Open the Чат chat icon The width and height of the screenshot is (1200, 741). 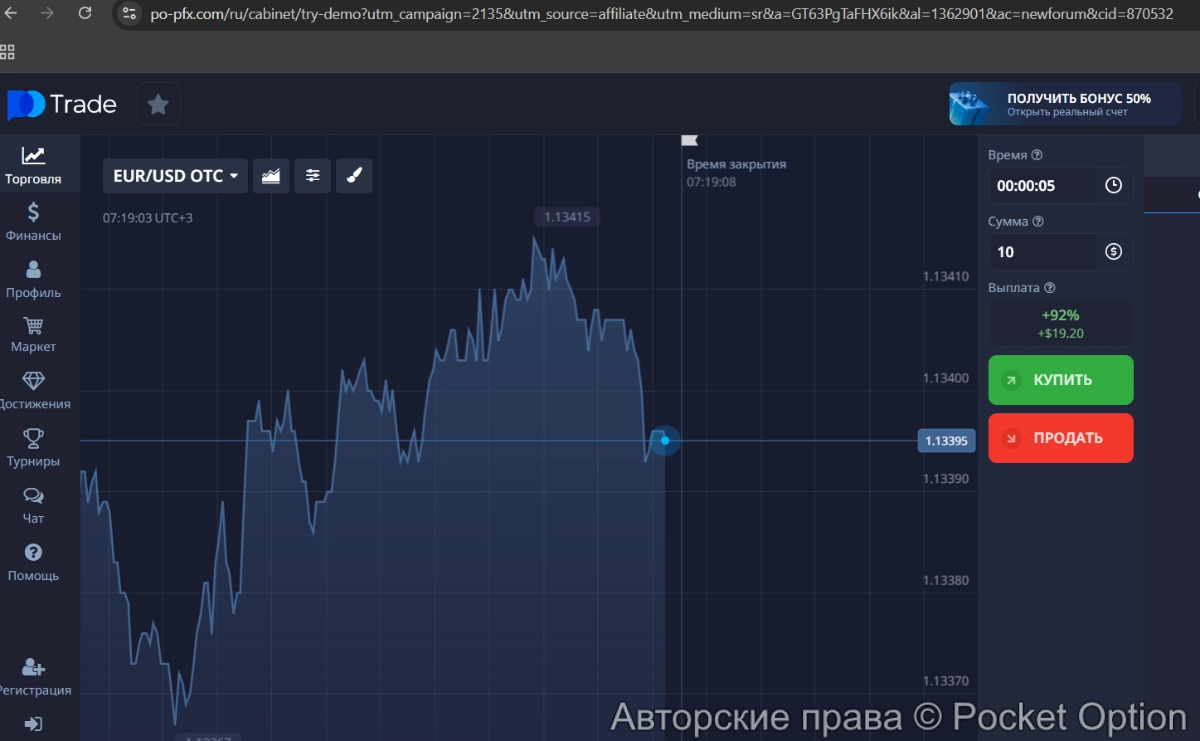click(33, 506)
